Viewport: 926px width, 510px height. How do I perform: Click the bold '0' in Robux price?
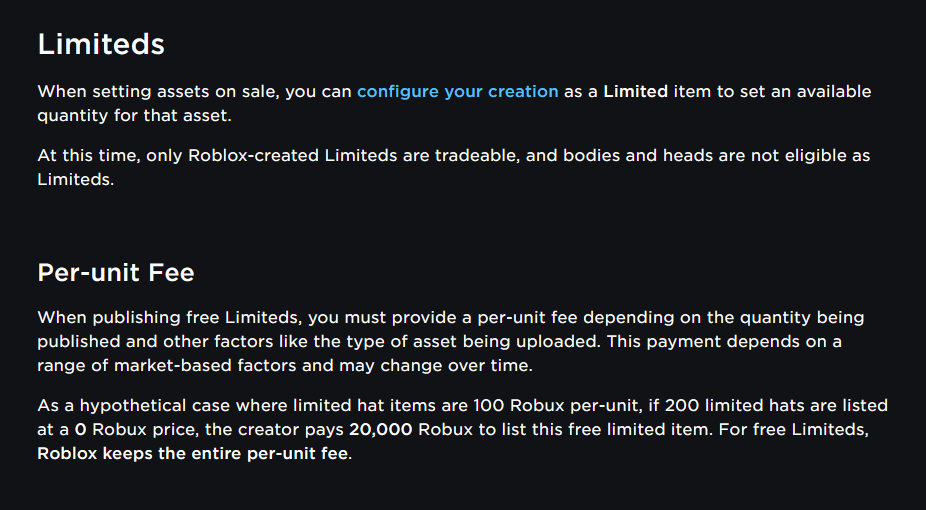click(x=77, y=429)
